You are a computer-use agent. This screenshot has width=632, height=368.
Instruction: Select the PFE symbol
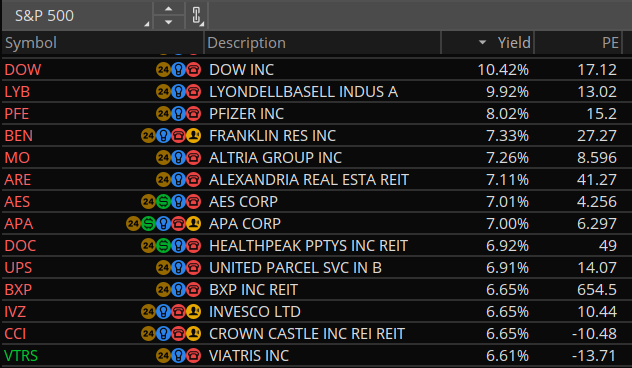[x=17, y=114]
